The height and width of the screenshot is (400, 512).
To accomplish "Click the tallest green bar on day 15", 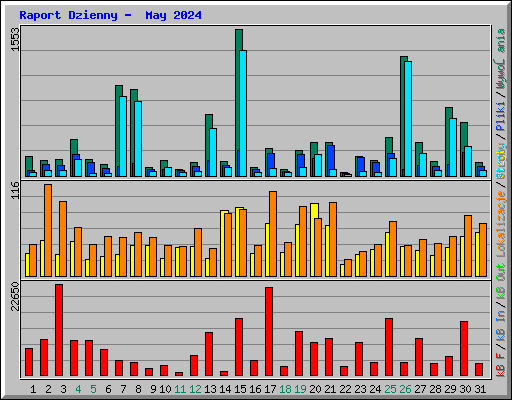I will click(239, 103).
